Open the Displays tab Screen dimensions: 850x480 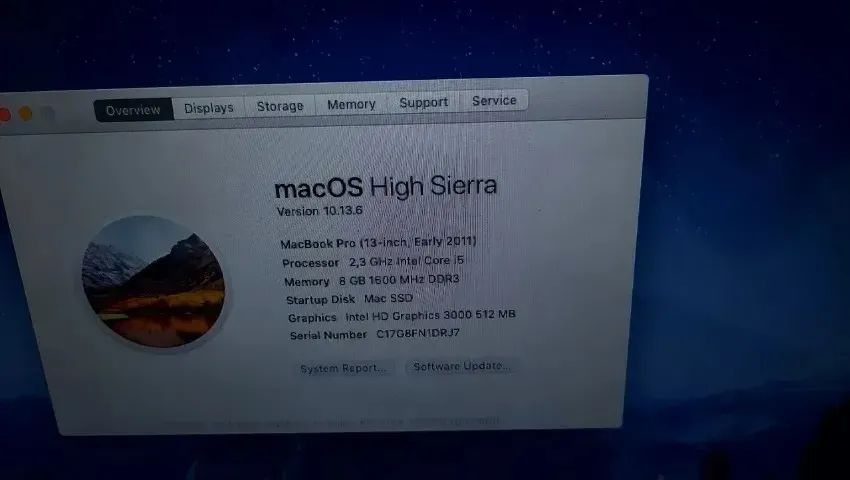(x=209, y=108)
